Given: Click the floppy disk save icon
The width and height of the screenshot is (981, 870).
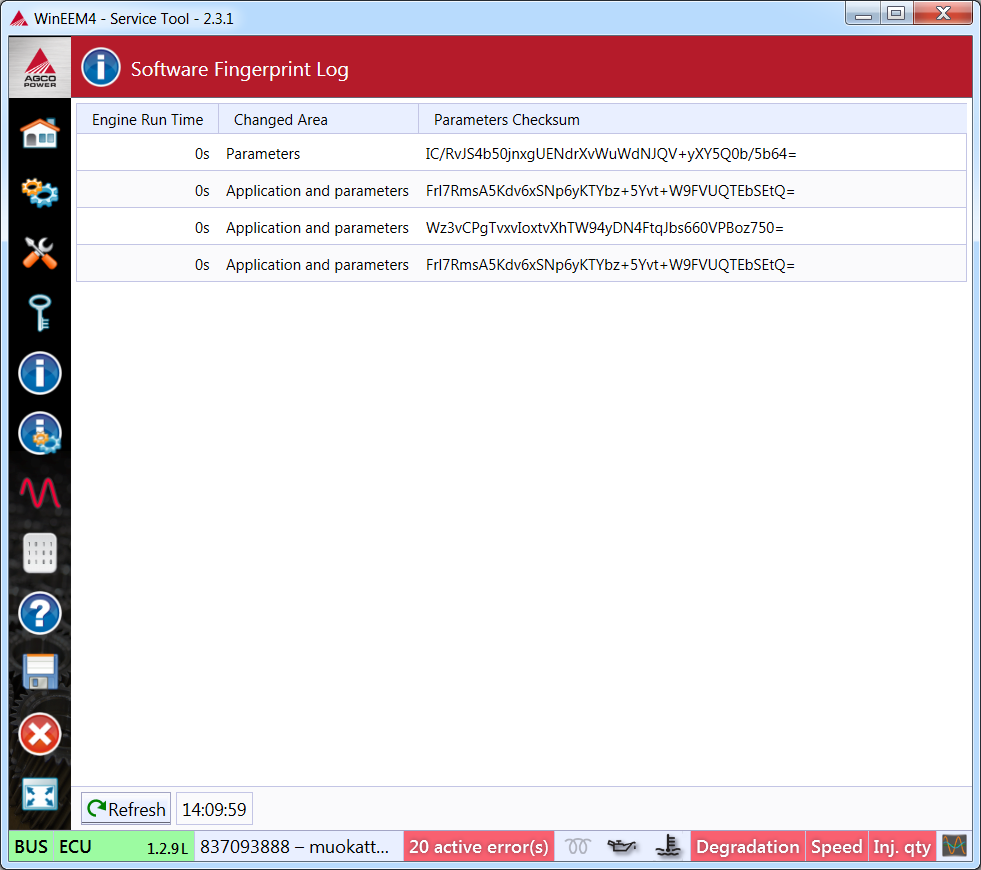Looking at the screenshot, I should (x=40, y=673).
